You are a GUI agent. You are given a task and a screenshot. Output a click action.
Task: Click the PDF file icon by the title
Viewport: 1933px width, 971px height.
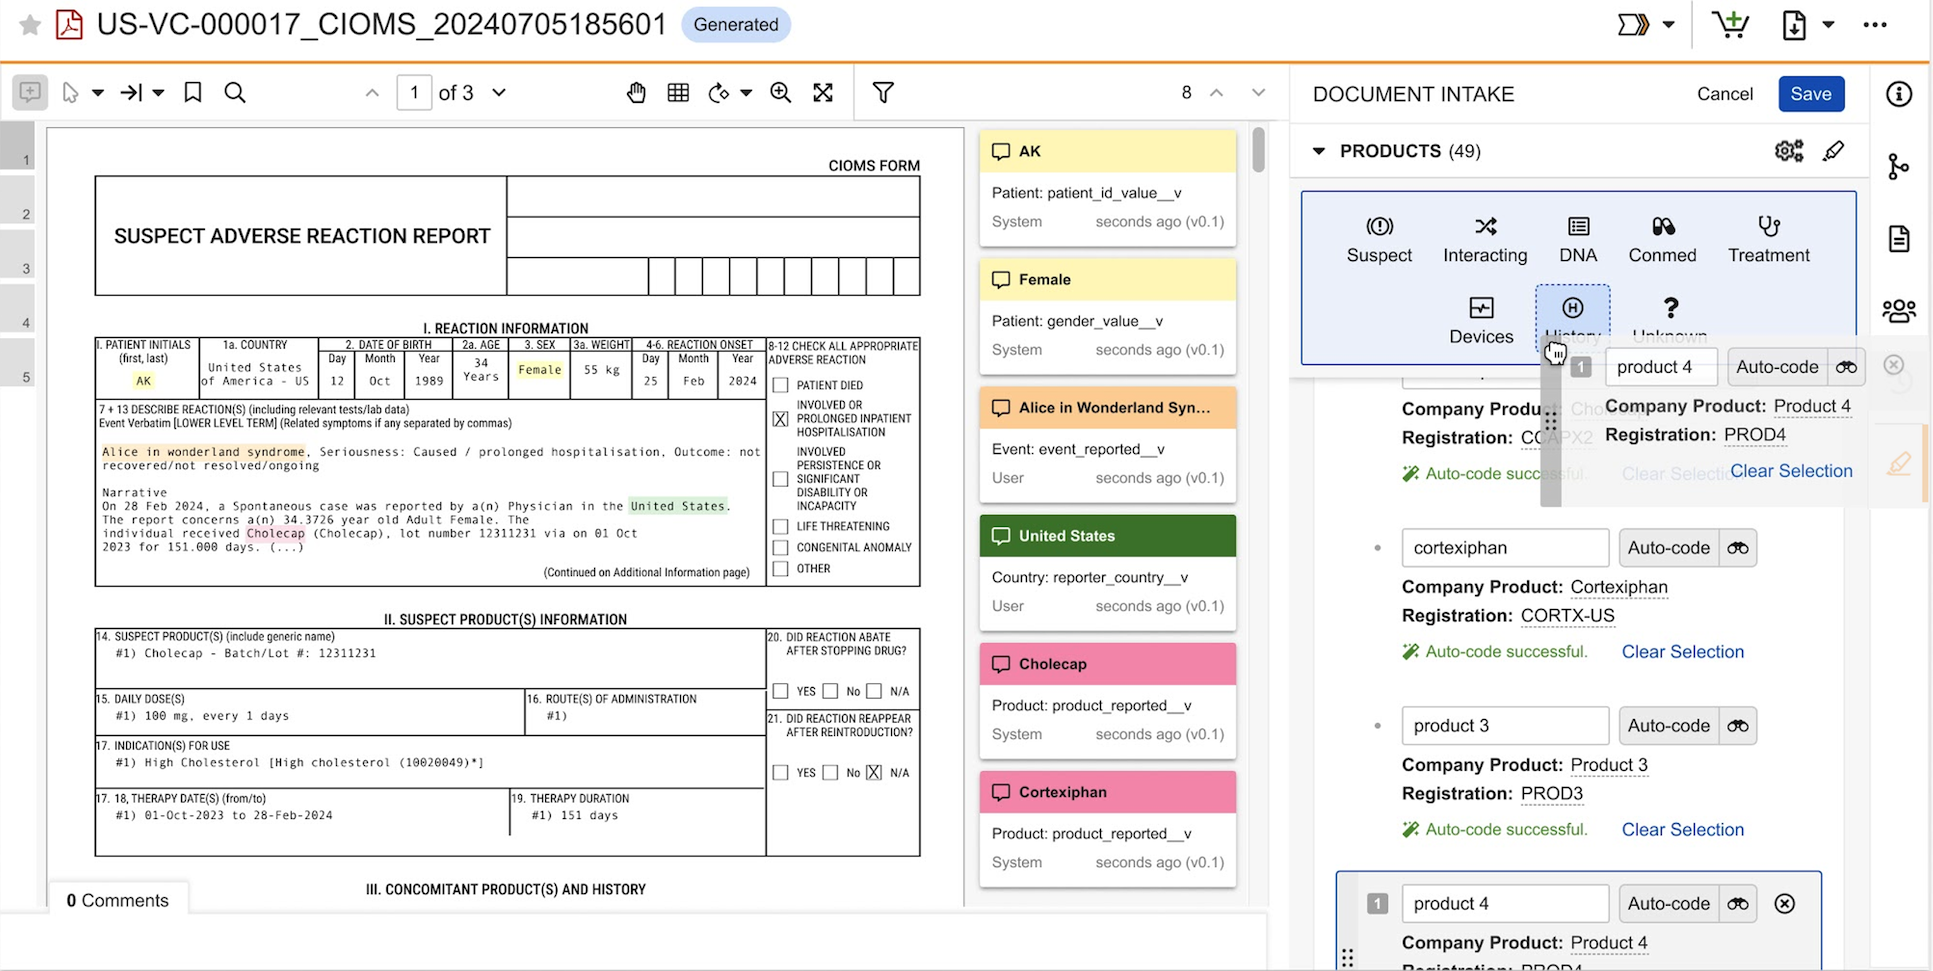(69, 24)
